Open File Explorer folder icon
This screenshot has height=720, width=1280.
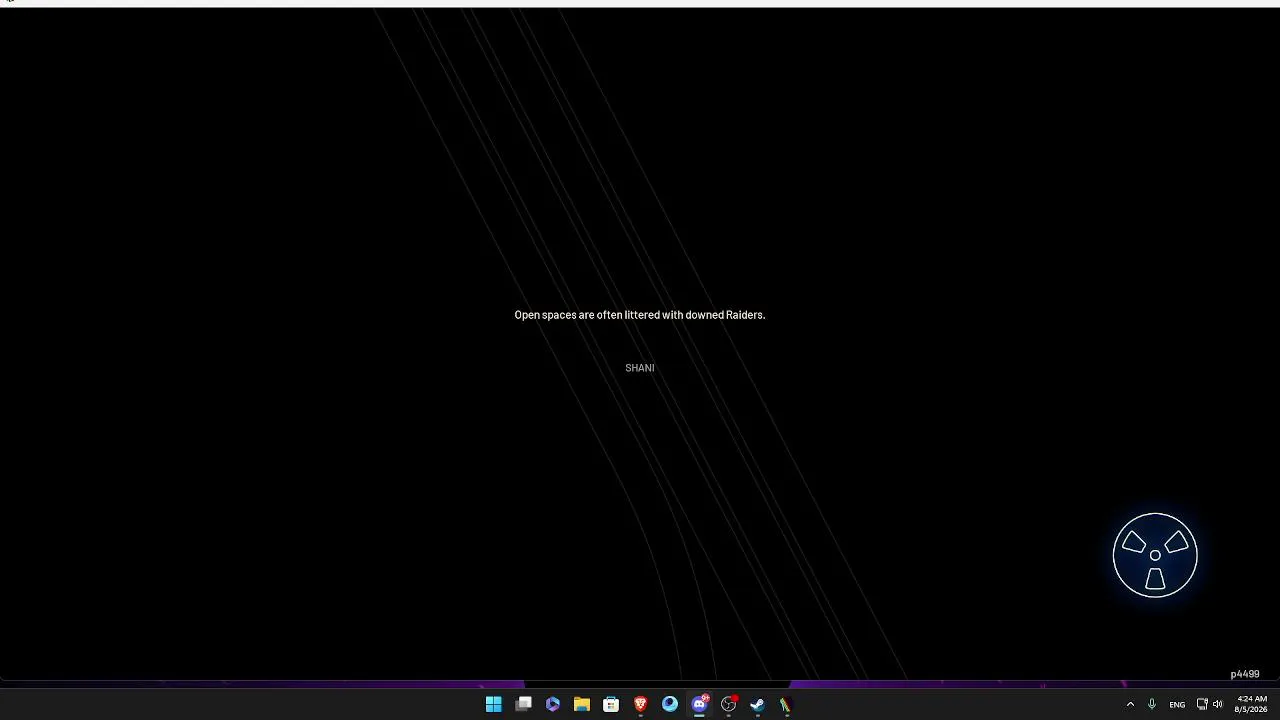[582, 704]
